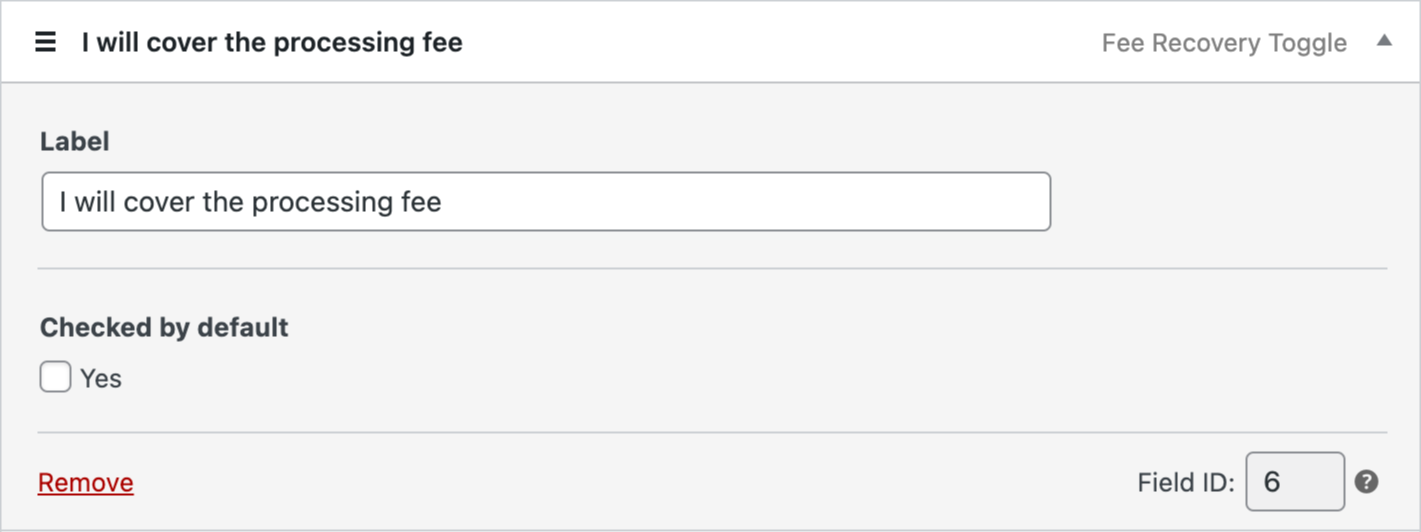Click the word 'cover' in the header title

click(x=182, y=43)
